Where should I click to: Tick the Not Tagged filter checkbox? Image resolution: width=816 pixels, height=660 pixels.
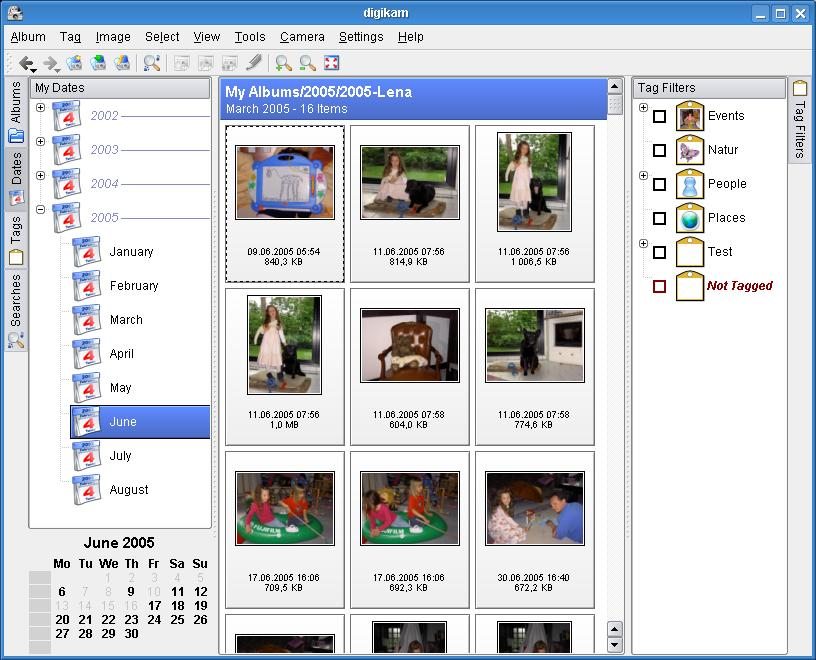tap(659, 286)
